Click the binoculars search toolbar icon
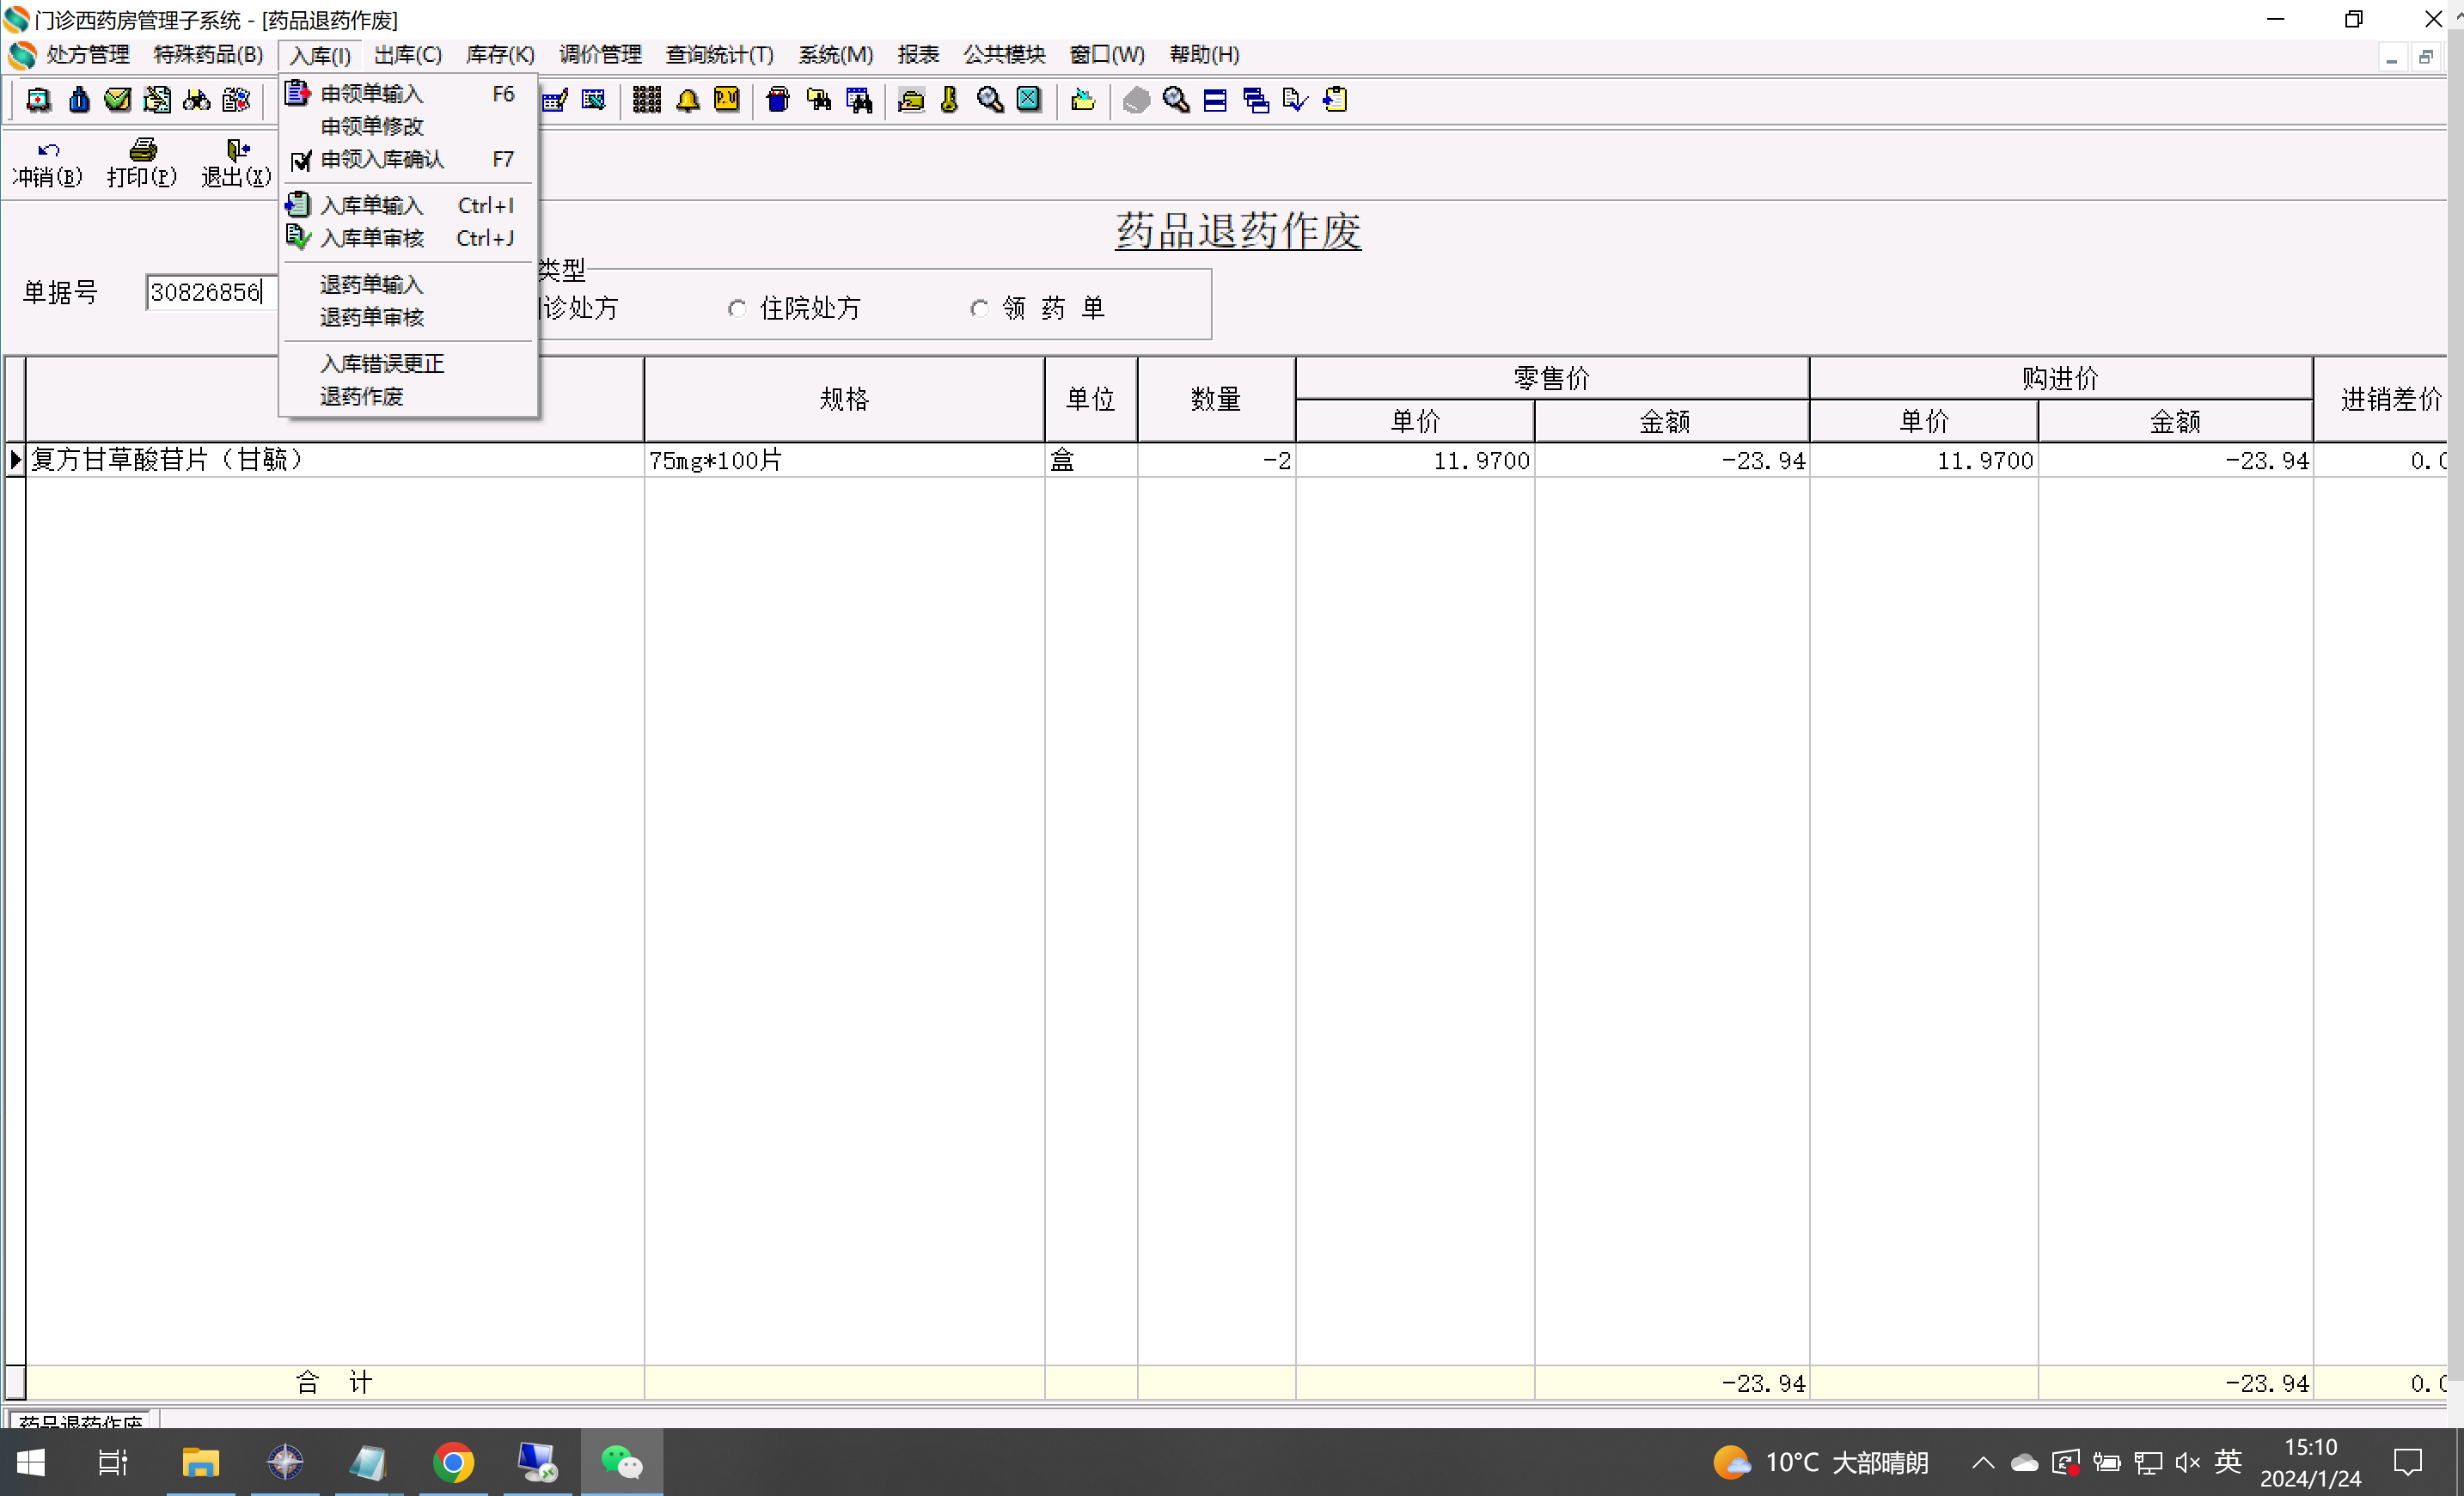This screenshot has width=2464, height=1496. tap(197, 100)
